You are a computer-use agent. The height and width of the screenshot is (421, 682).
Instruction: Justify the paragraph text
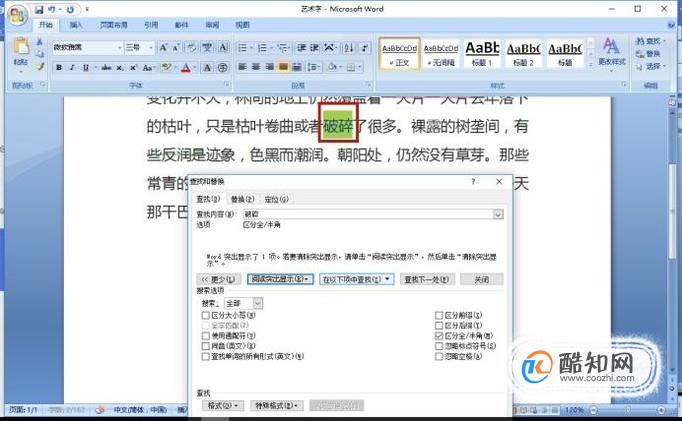click(283, 67)
